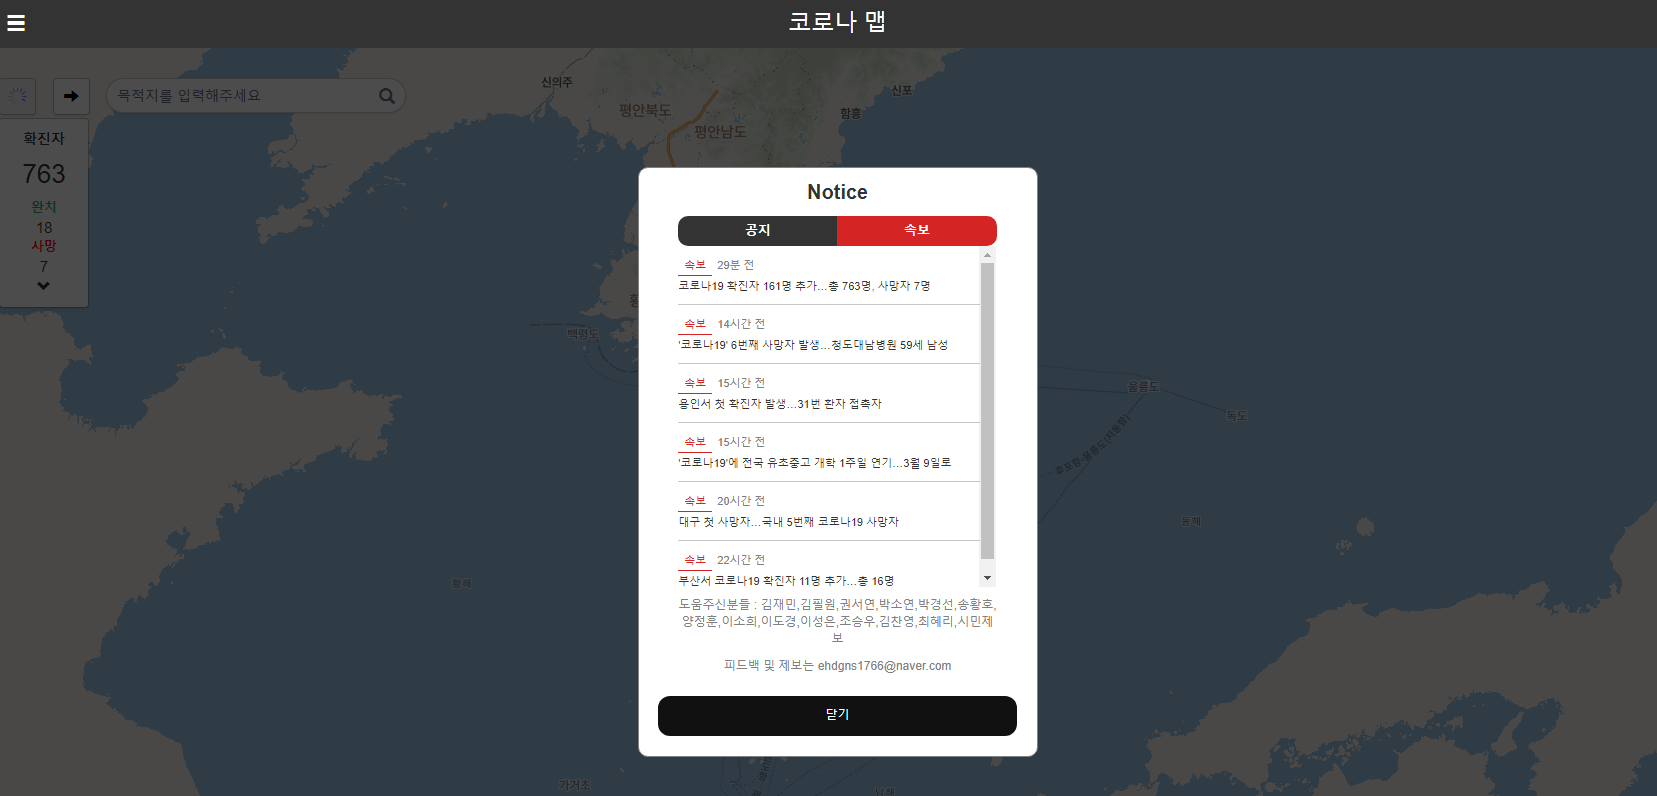Click the confirmed count 763

pyautogui.click(x=44, y=174)
